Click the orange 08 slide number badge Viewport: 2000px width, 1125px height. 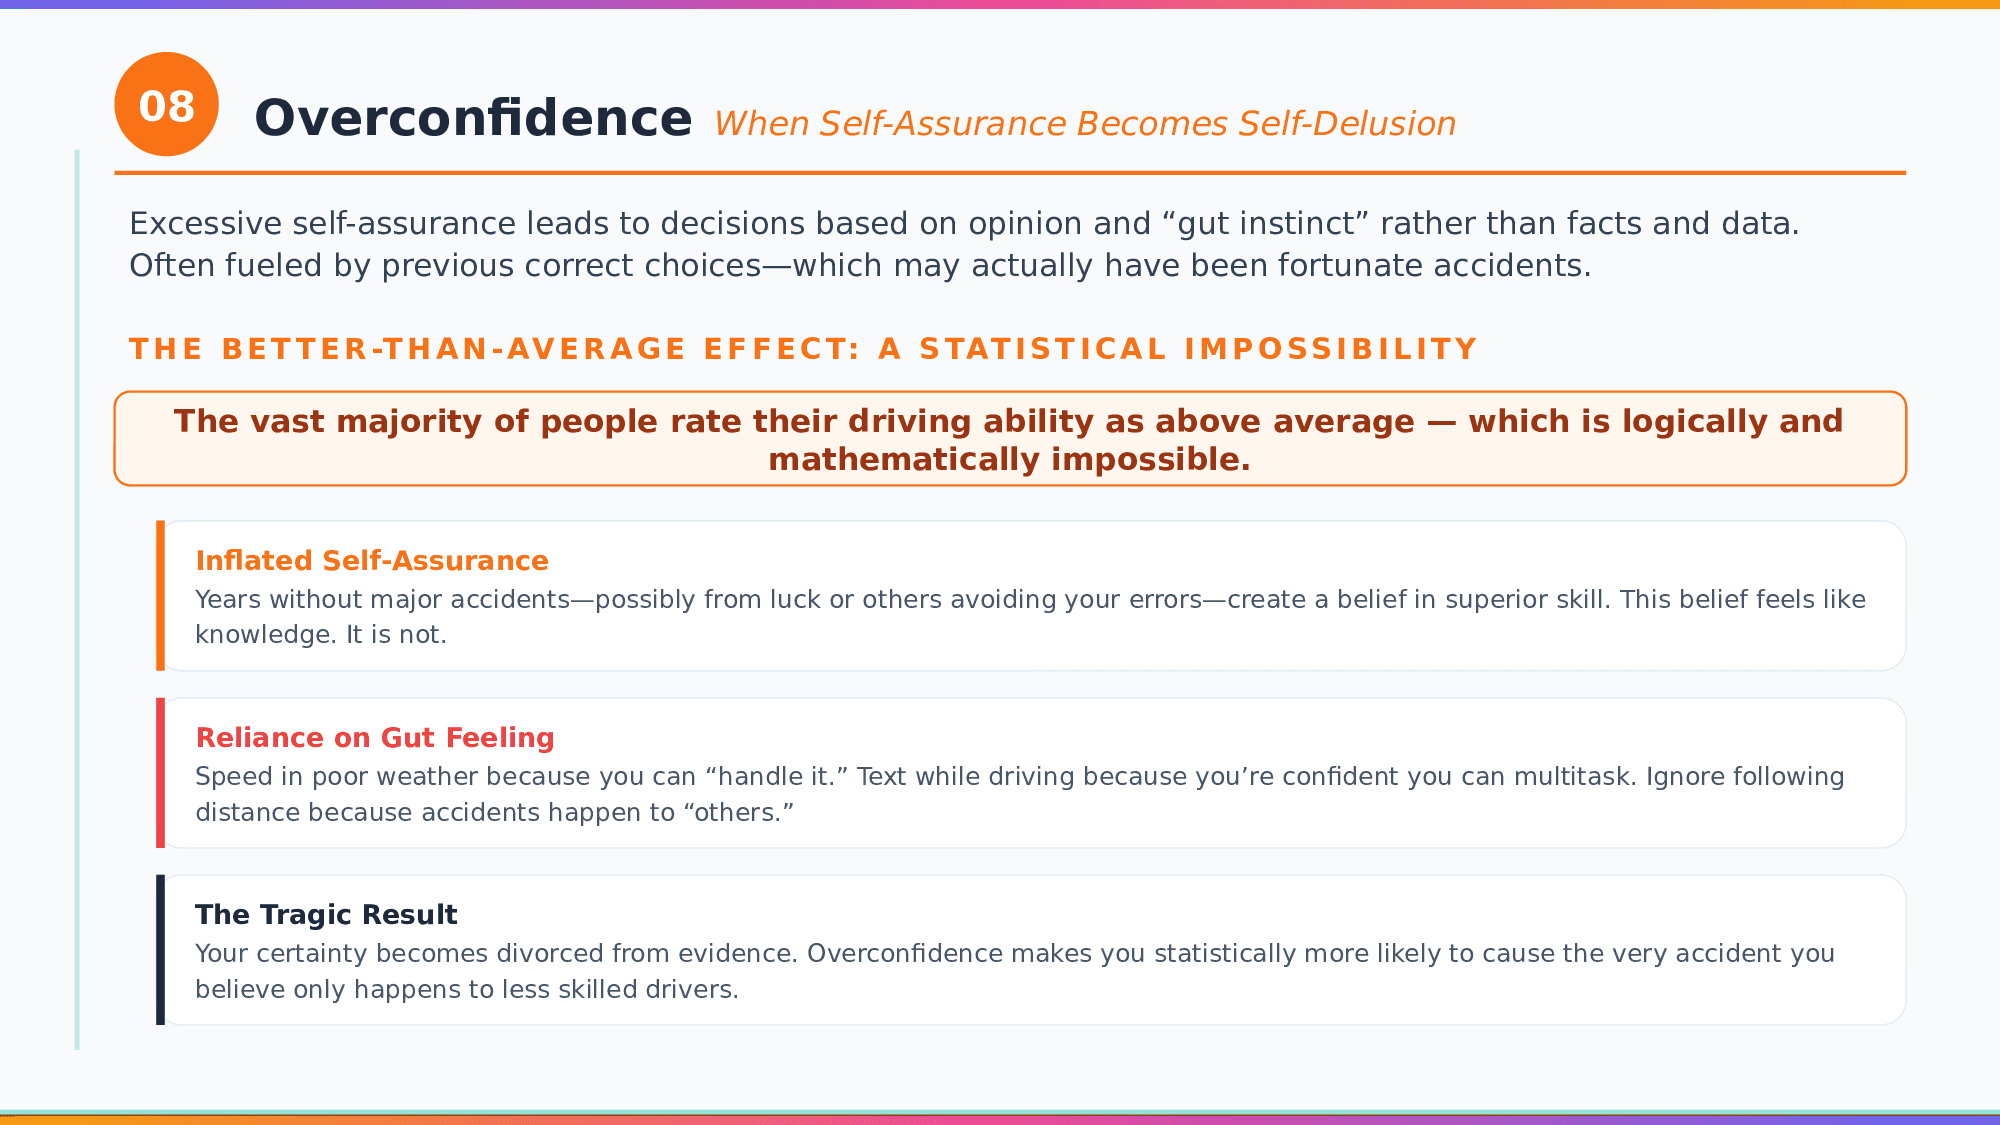[166, 105]
